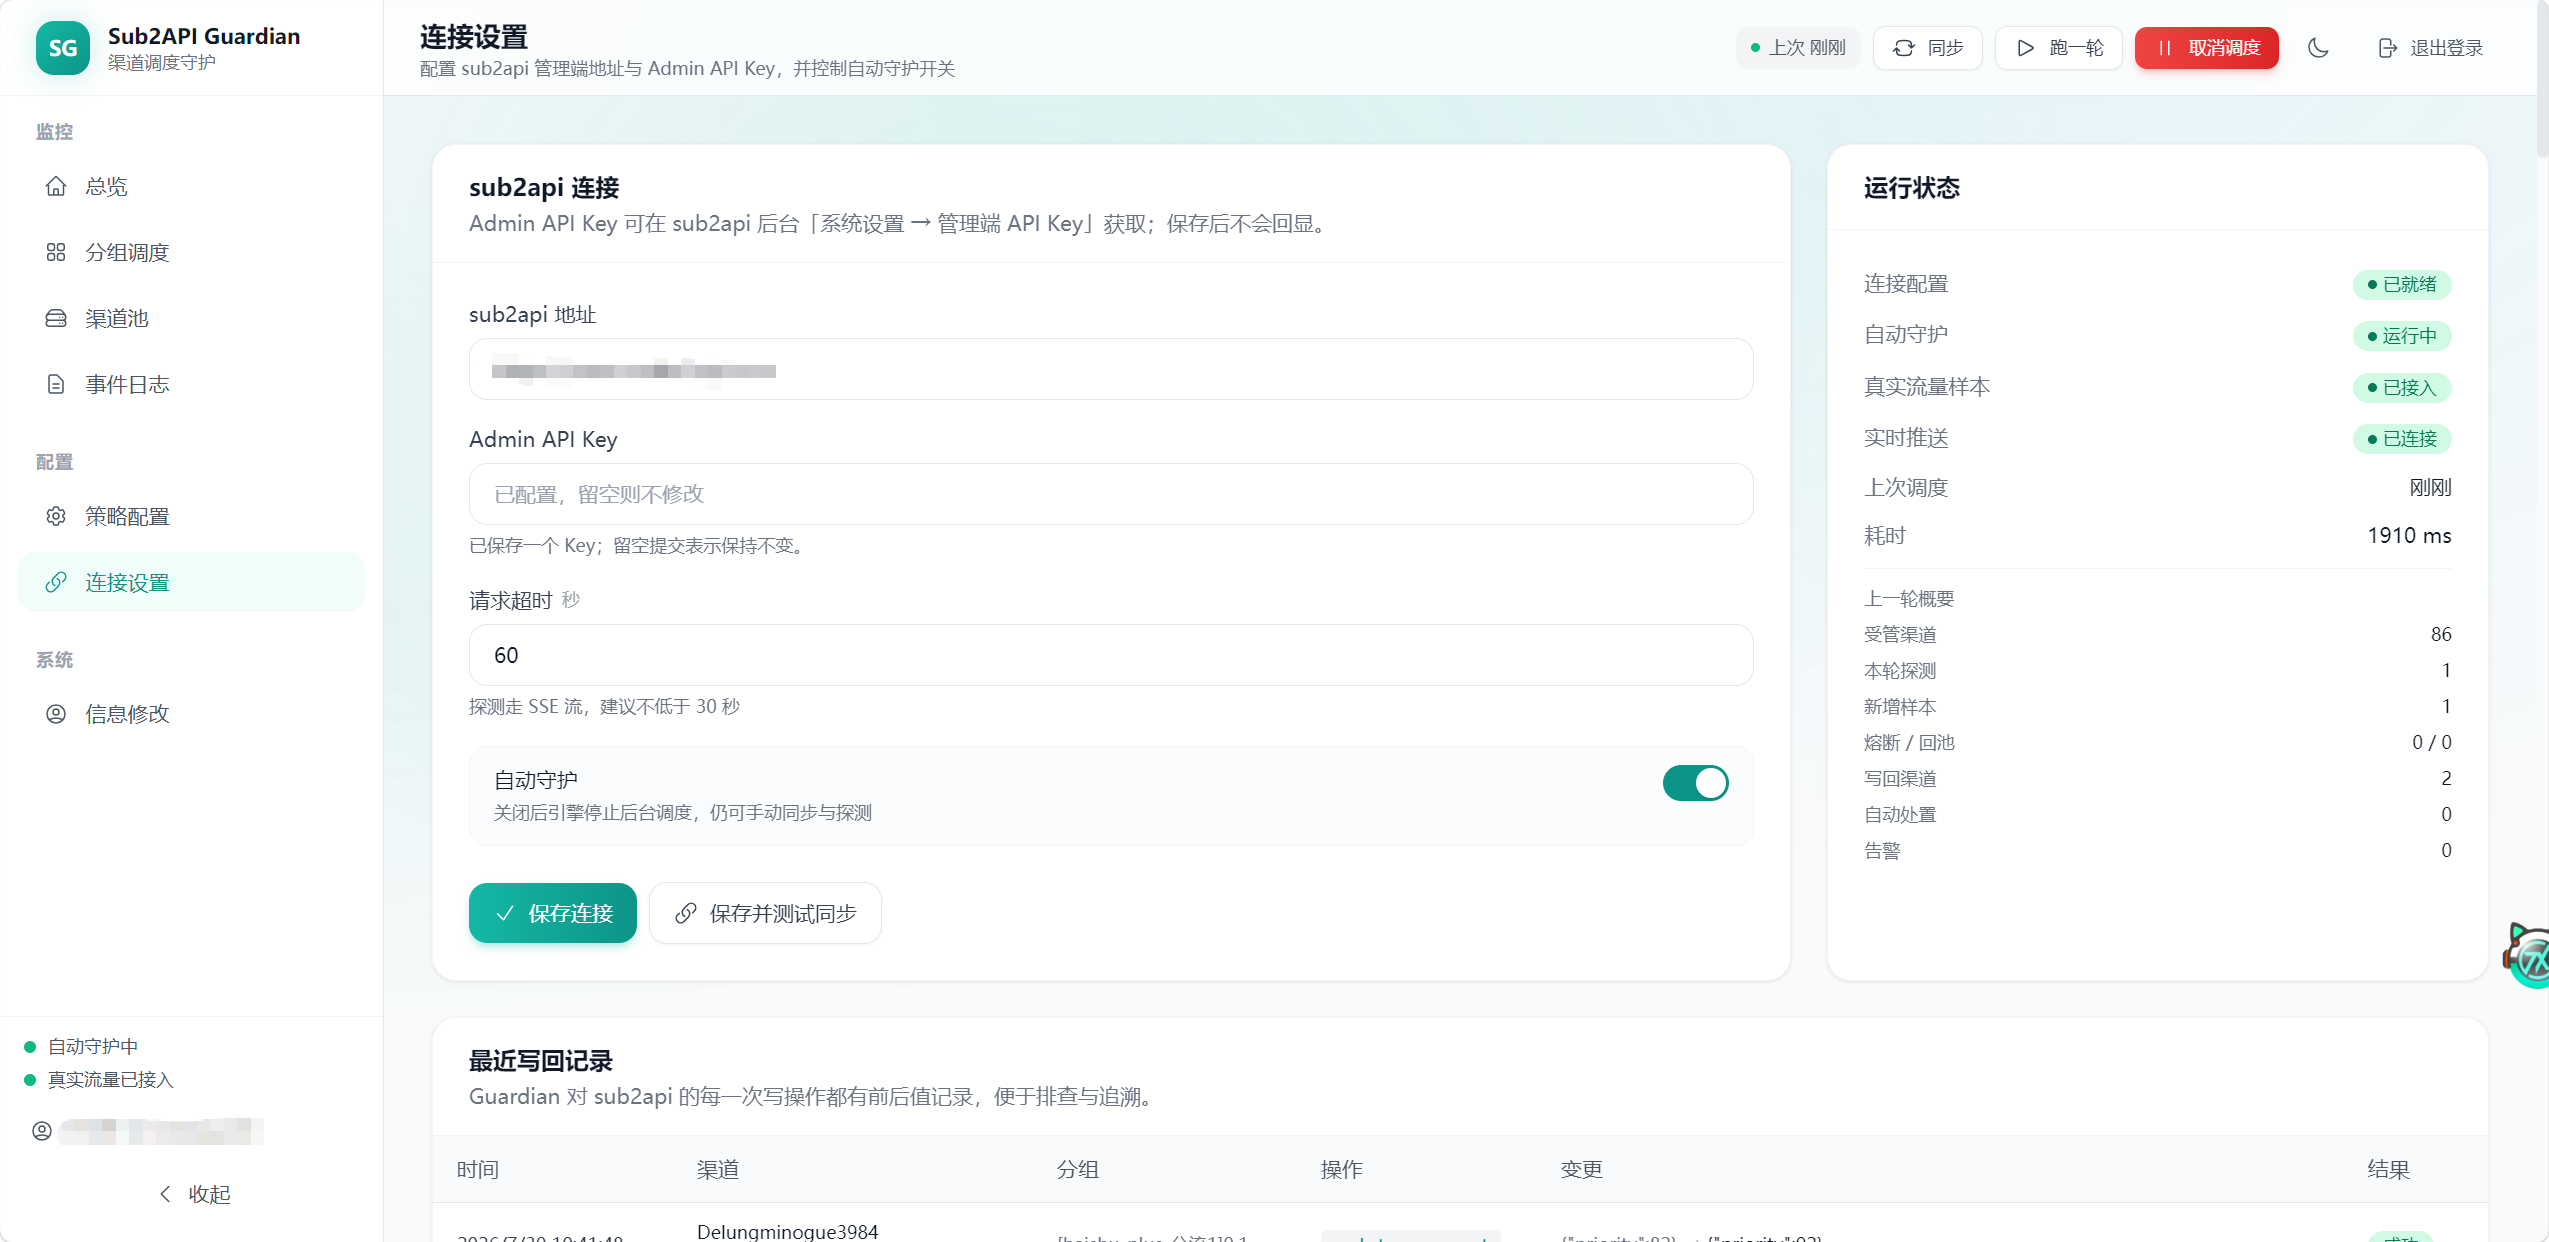Open 信息修改 profile page
Screen dimensions: 2549x1242
click(191, 714)
